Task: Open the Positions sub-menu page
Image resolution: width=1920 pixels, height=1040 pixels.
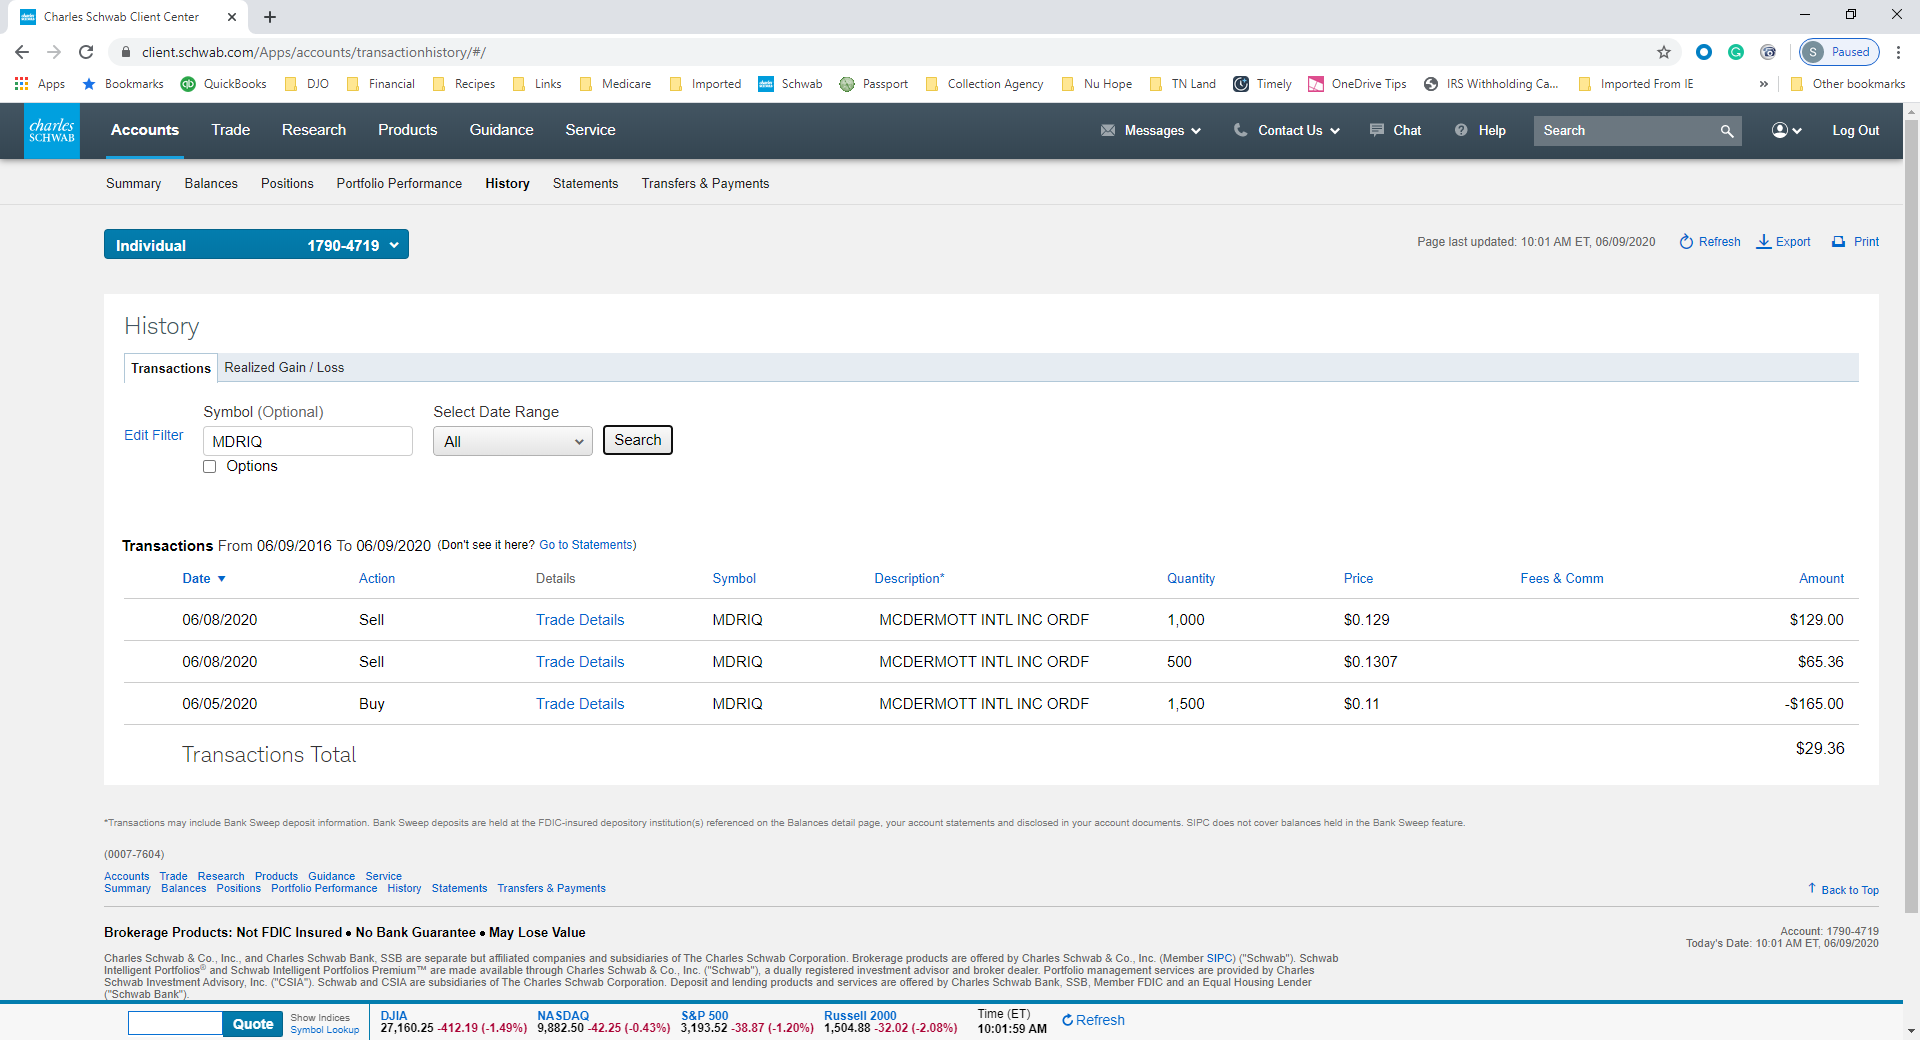Action: (x=287, y=184)
